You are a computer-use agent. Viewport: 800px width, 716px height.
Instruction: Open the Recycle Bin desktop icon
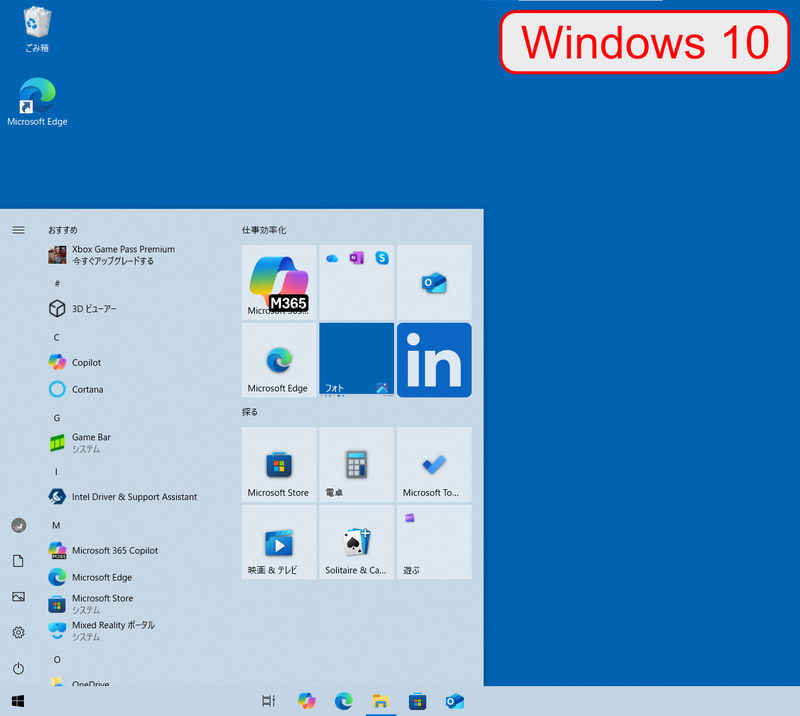(x=37, y=29)
